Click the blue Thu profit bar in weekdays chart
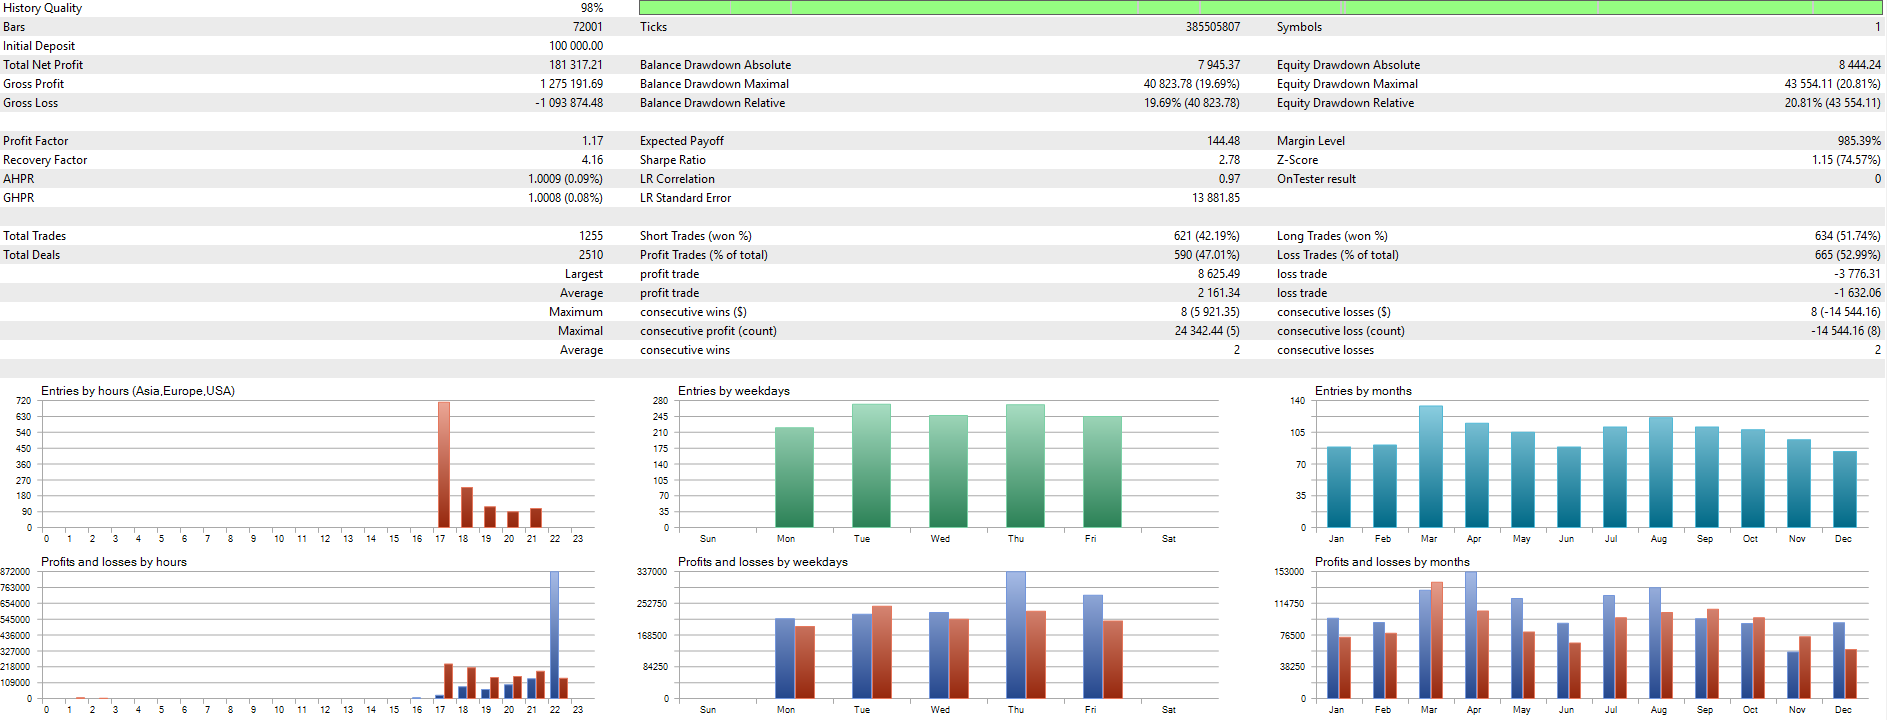The width and height of the screenshot is (1887, 720). 1015,634
